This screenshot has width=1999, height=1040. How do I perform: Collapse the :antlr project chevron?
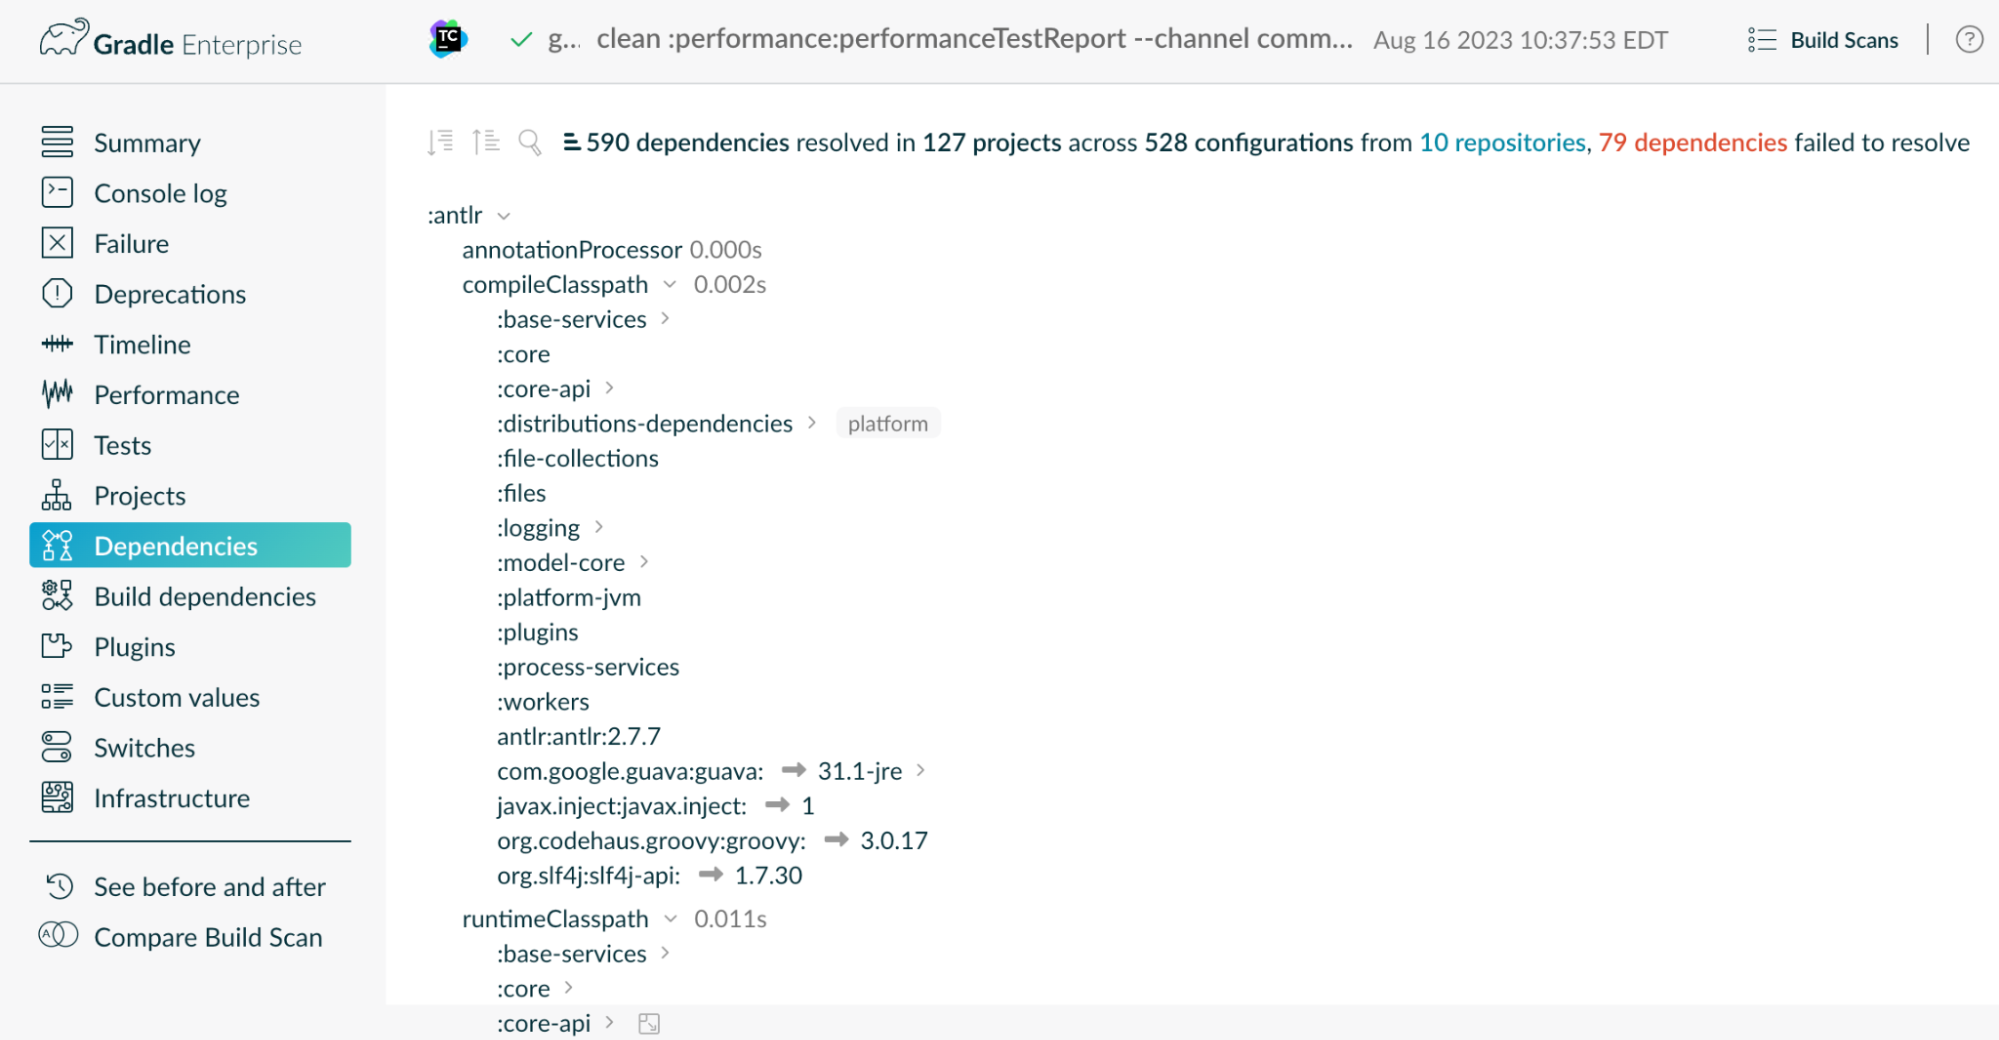(x=504, y=215)
